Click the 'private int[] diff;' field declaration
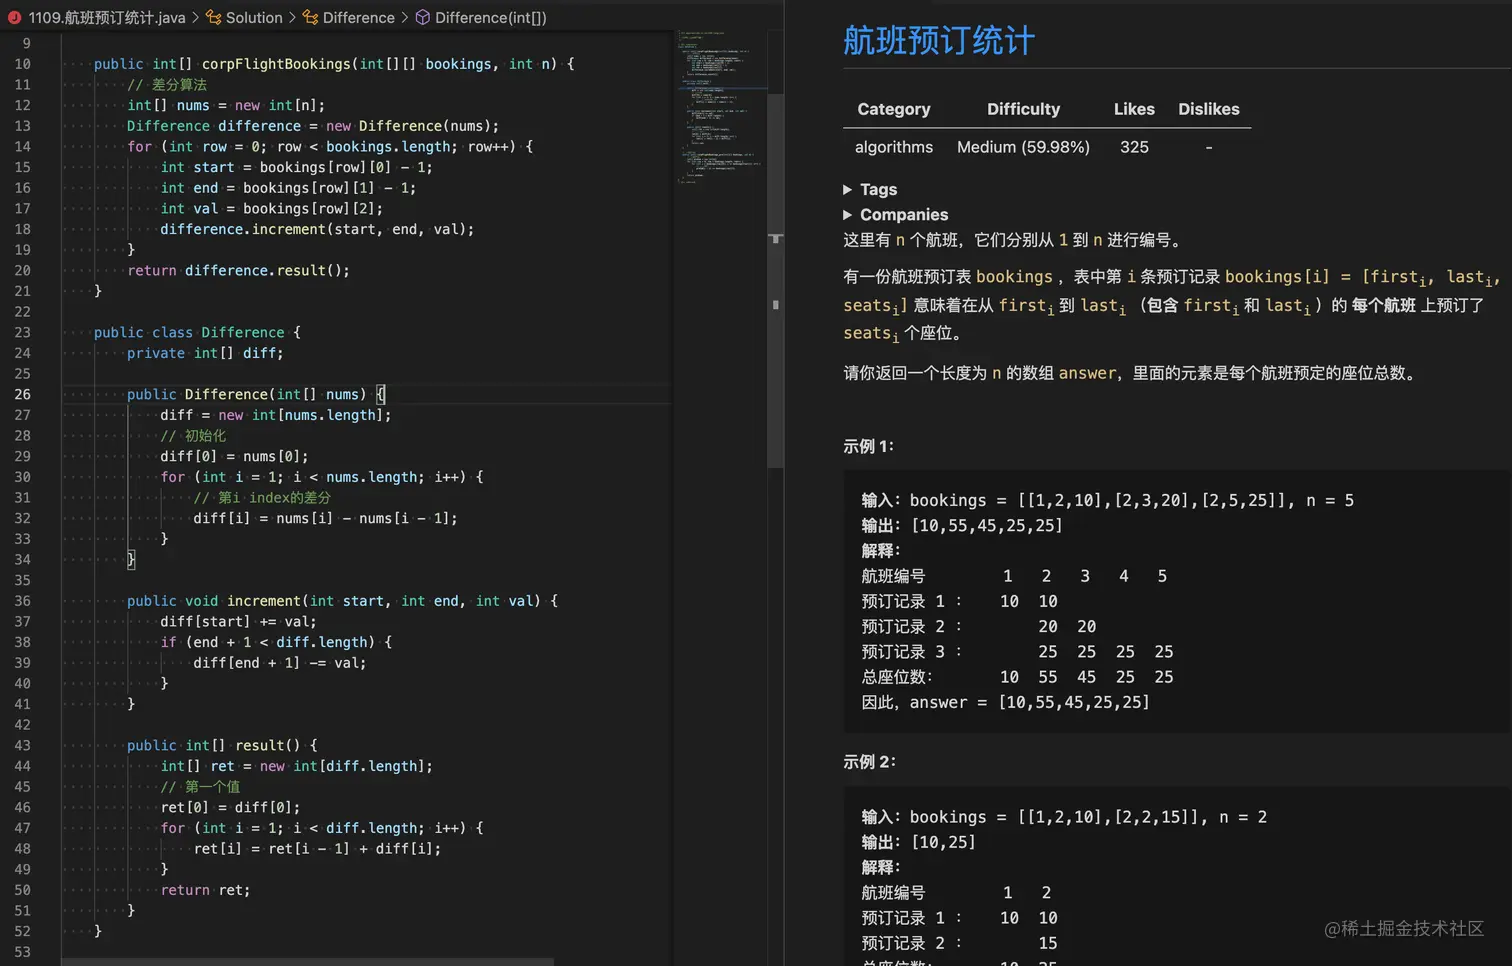The height and width of the screenshot is (966, 1512). point(205,353)
